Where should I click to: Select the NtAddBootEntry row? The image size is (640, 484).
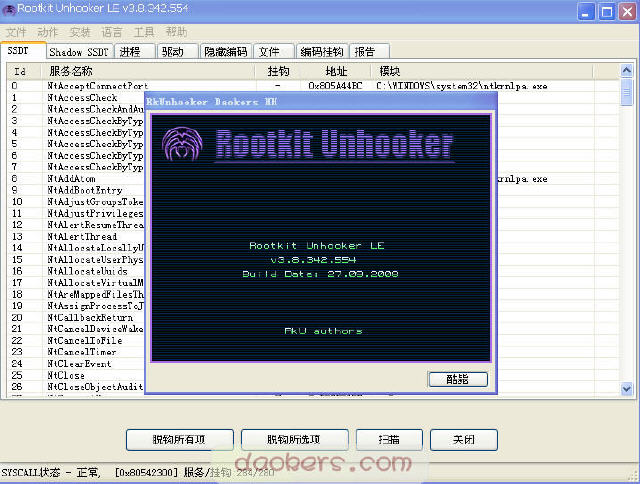click(x=76, y=190)
